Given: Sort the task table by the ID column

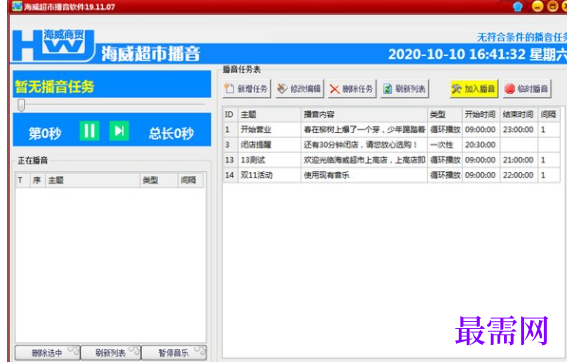Looking at the screenshot, I should [230, 115].
